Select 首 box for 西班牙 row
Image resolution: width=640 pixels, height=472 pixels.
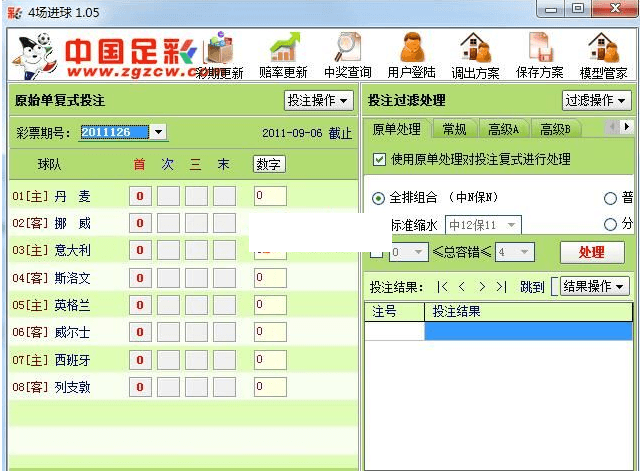coord(140,359)
